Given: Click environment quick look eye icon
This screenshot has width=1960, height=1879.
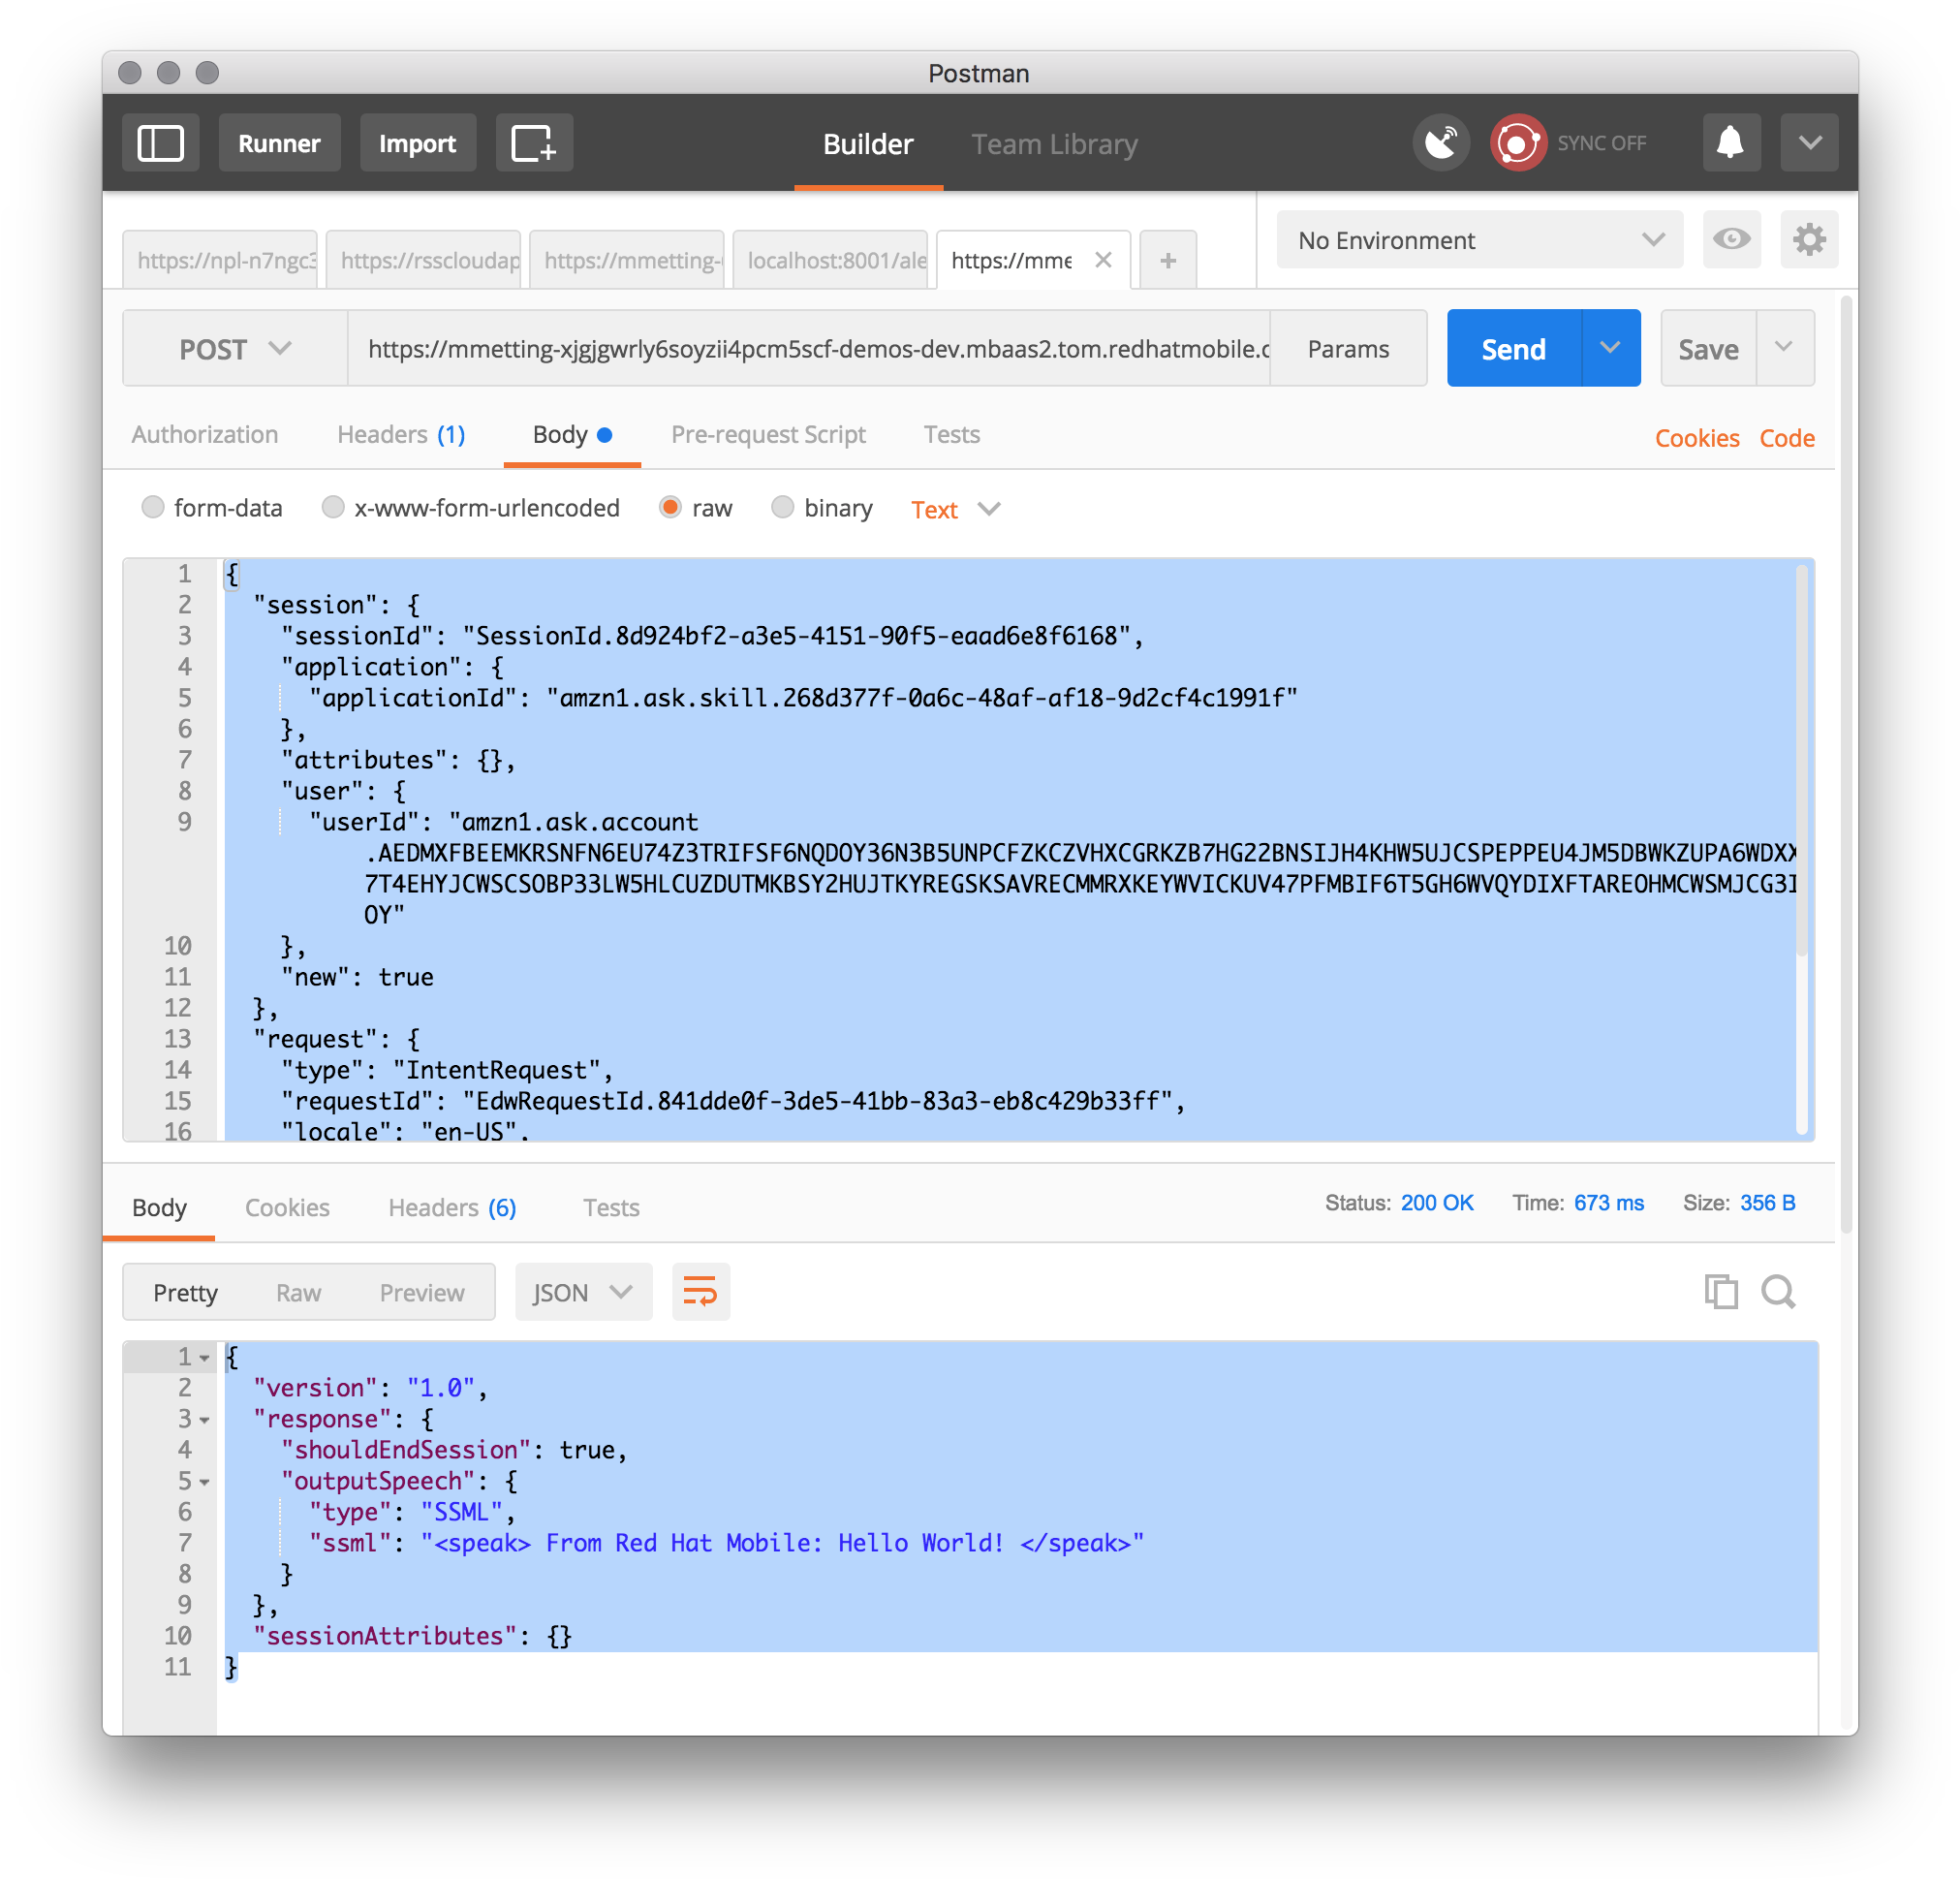Looking at the screenshot, I should [x=1731, y=240].
